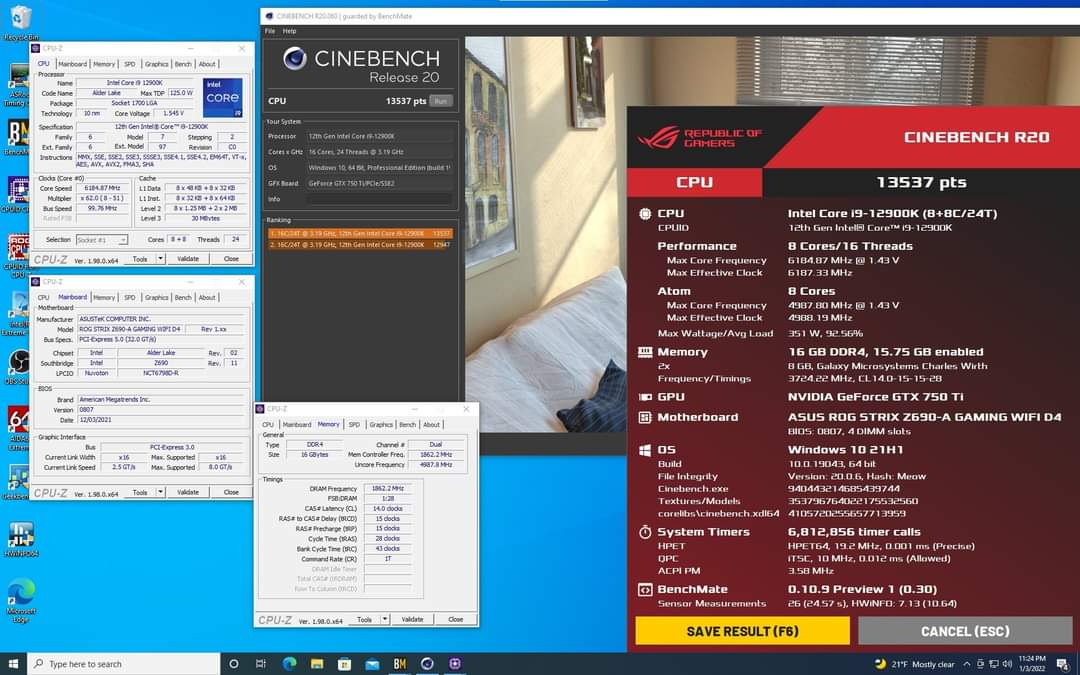
Task: Click Type here to search box
Action: coord(124,664)
